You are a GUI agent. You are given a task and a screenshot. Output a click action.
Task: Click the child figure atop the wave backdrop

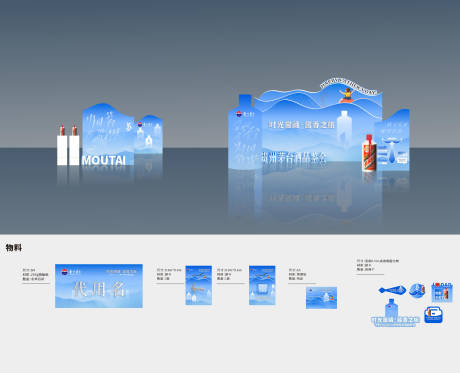(347, 95)
